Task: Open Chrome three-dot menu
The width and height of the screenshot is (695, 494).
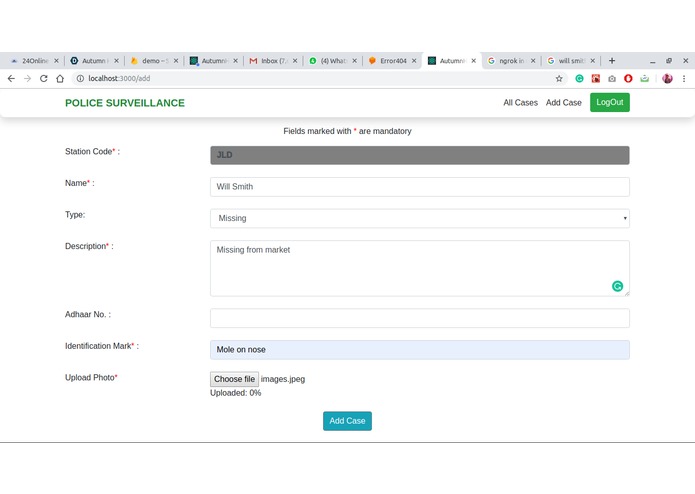Action: tap(684, 78)
